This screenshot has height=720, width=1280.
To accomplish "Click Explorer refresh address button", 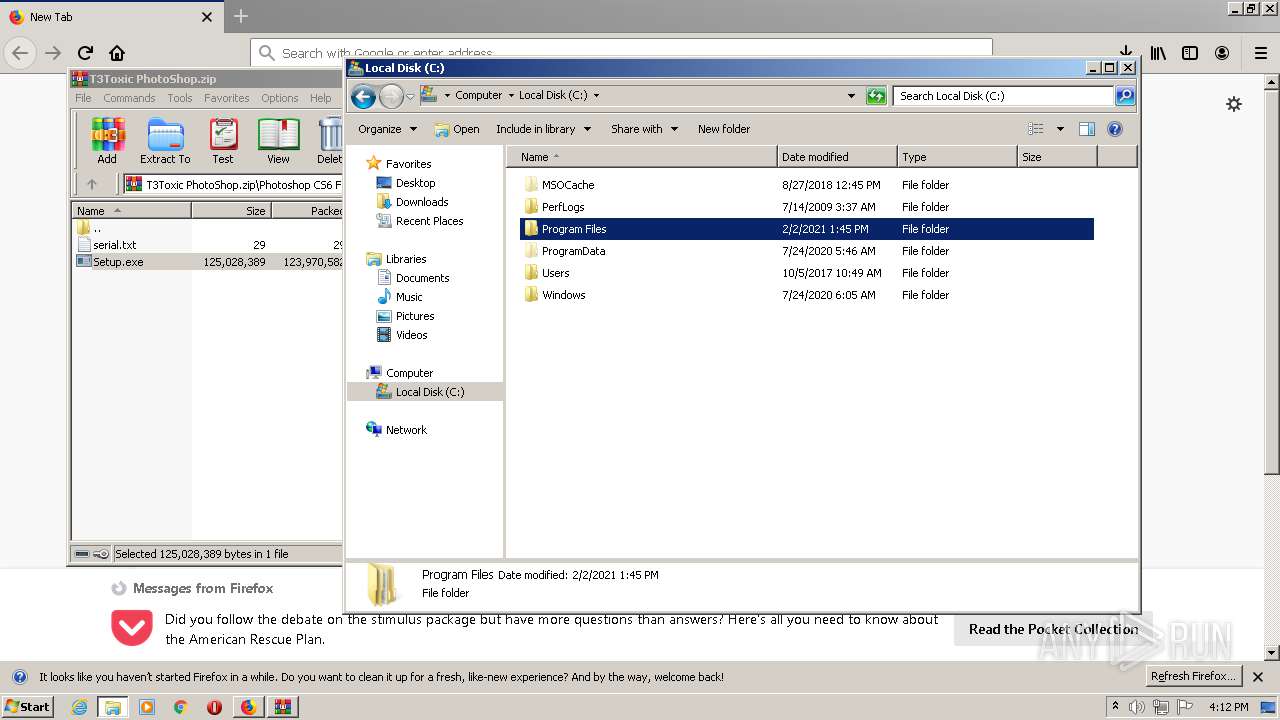I will pos(876,96).
